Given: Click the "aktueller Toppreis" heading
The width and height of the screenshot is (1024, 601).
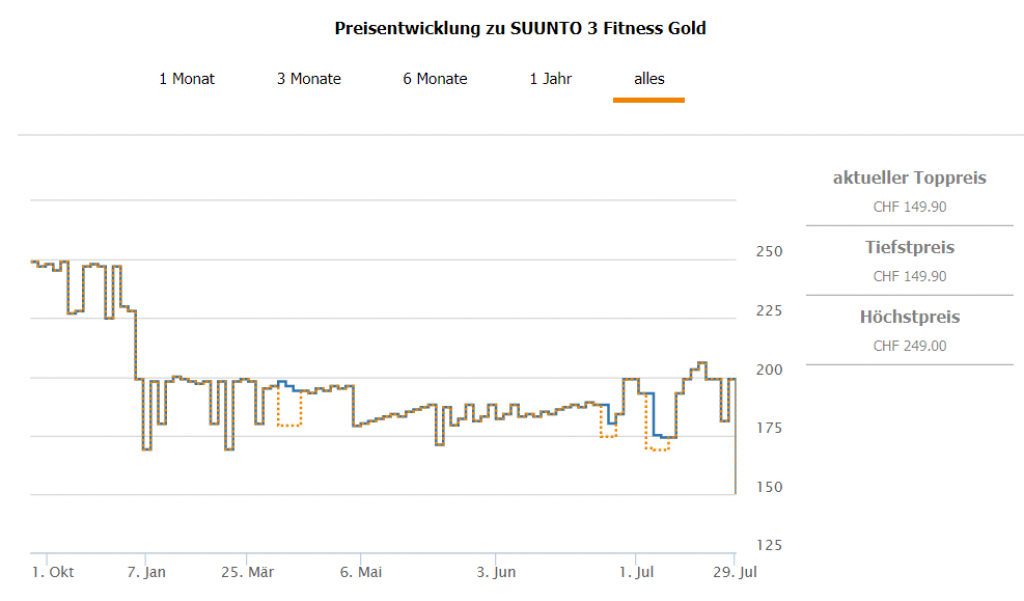Looking at the screenshot, I should click(x=909, y=179).
